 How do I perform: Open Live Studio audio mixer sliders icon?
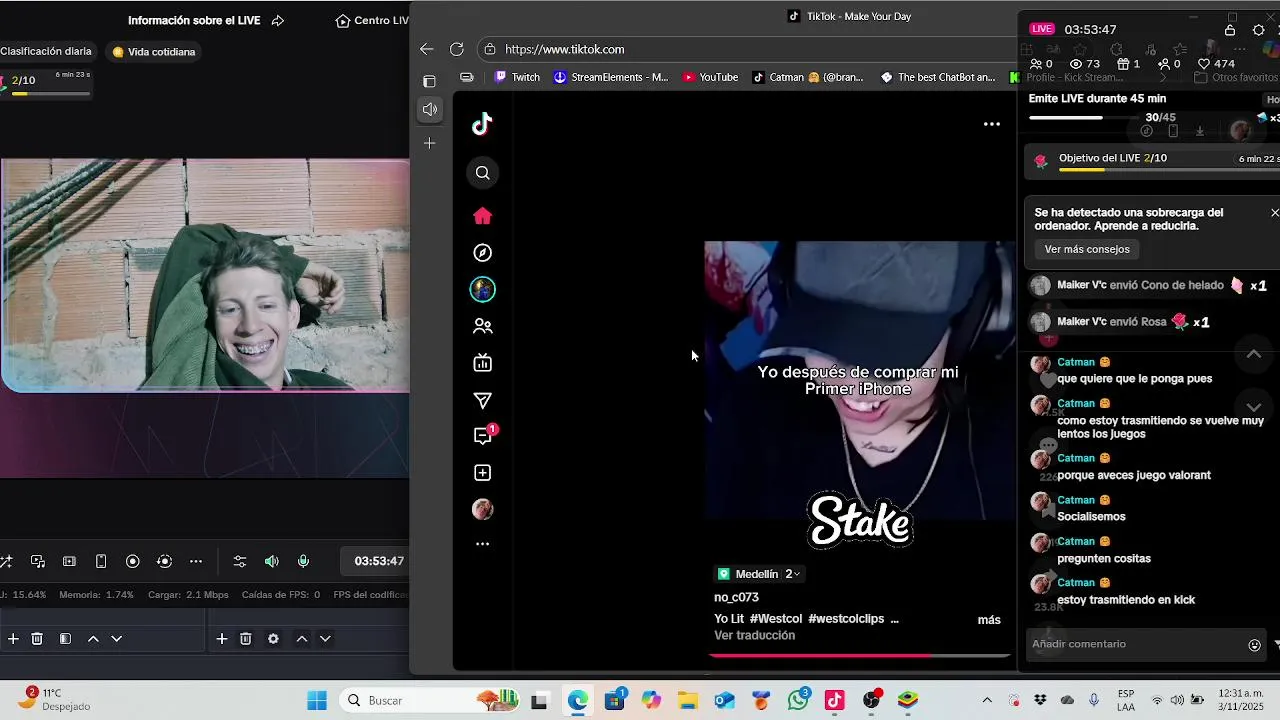coord(240,561)
